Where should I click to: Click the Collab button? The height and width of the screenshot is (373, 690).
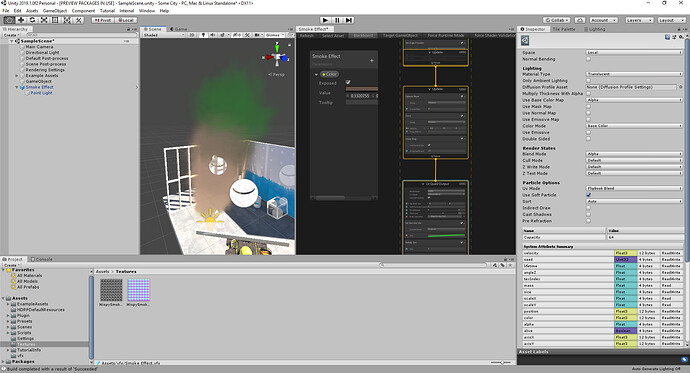[557, 20]
